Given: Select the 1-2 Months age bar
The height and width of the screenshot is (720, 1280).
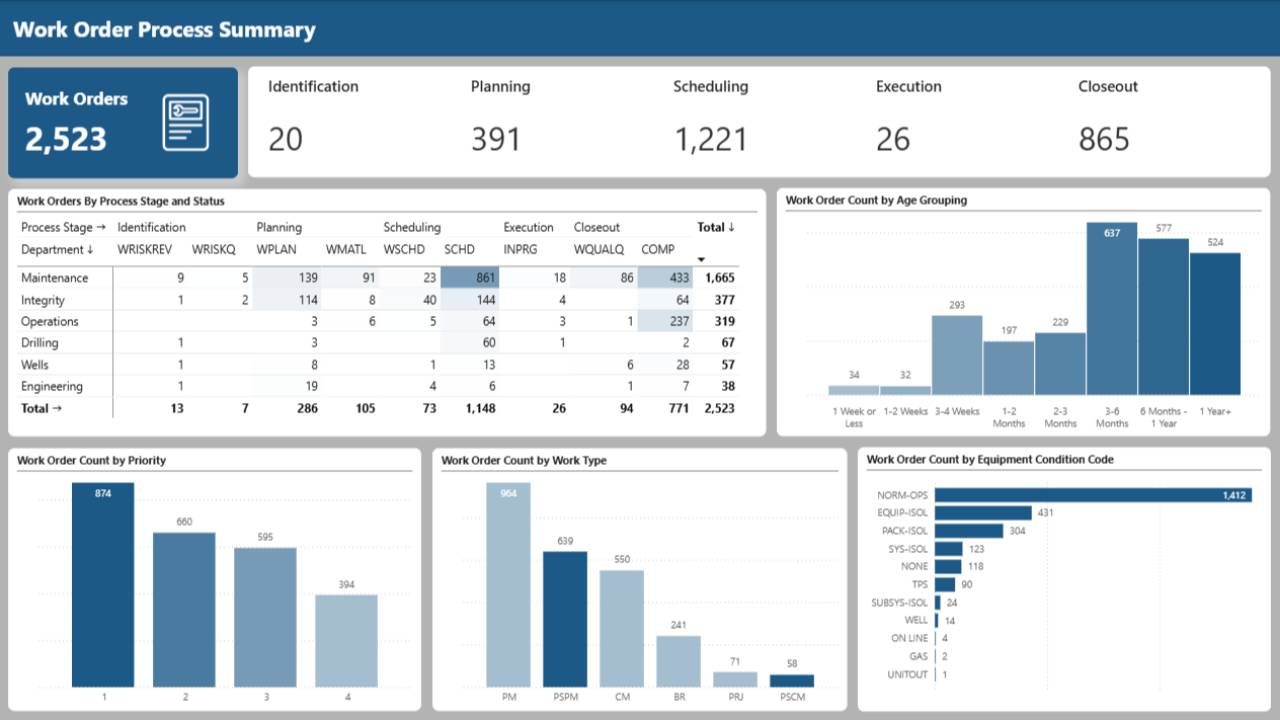Looking at the screenshot, I should point(1009,368).
